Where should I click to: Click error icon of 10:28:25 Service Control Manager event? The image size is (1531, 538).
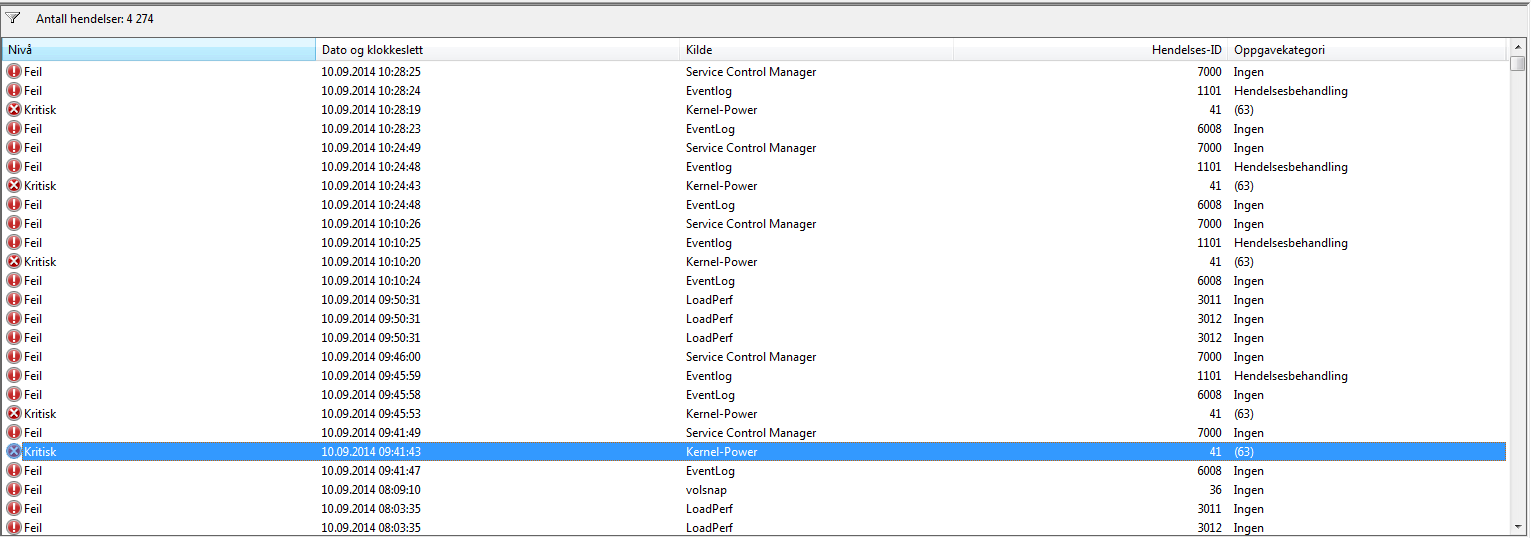click(14, 72)
